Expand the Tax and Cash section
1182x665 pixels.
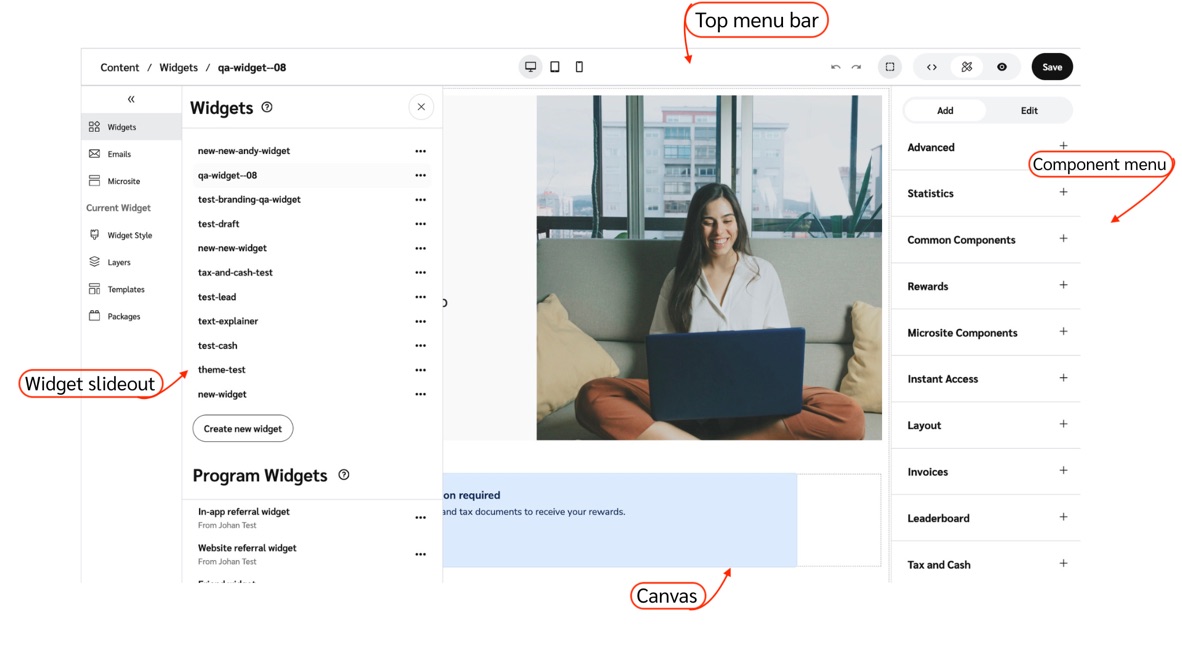1063,564
